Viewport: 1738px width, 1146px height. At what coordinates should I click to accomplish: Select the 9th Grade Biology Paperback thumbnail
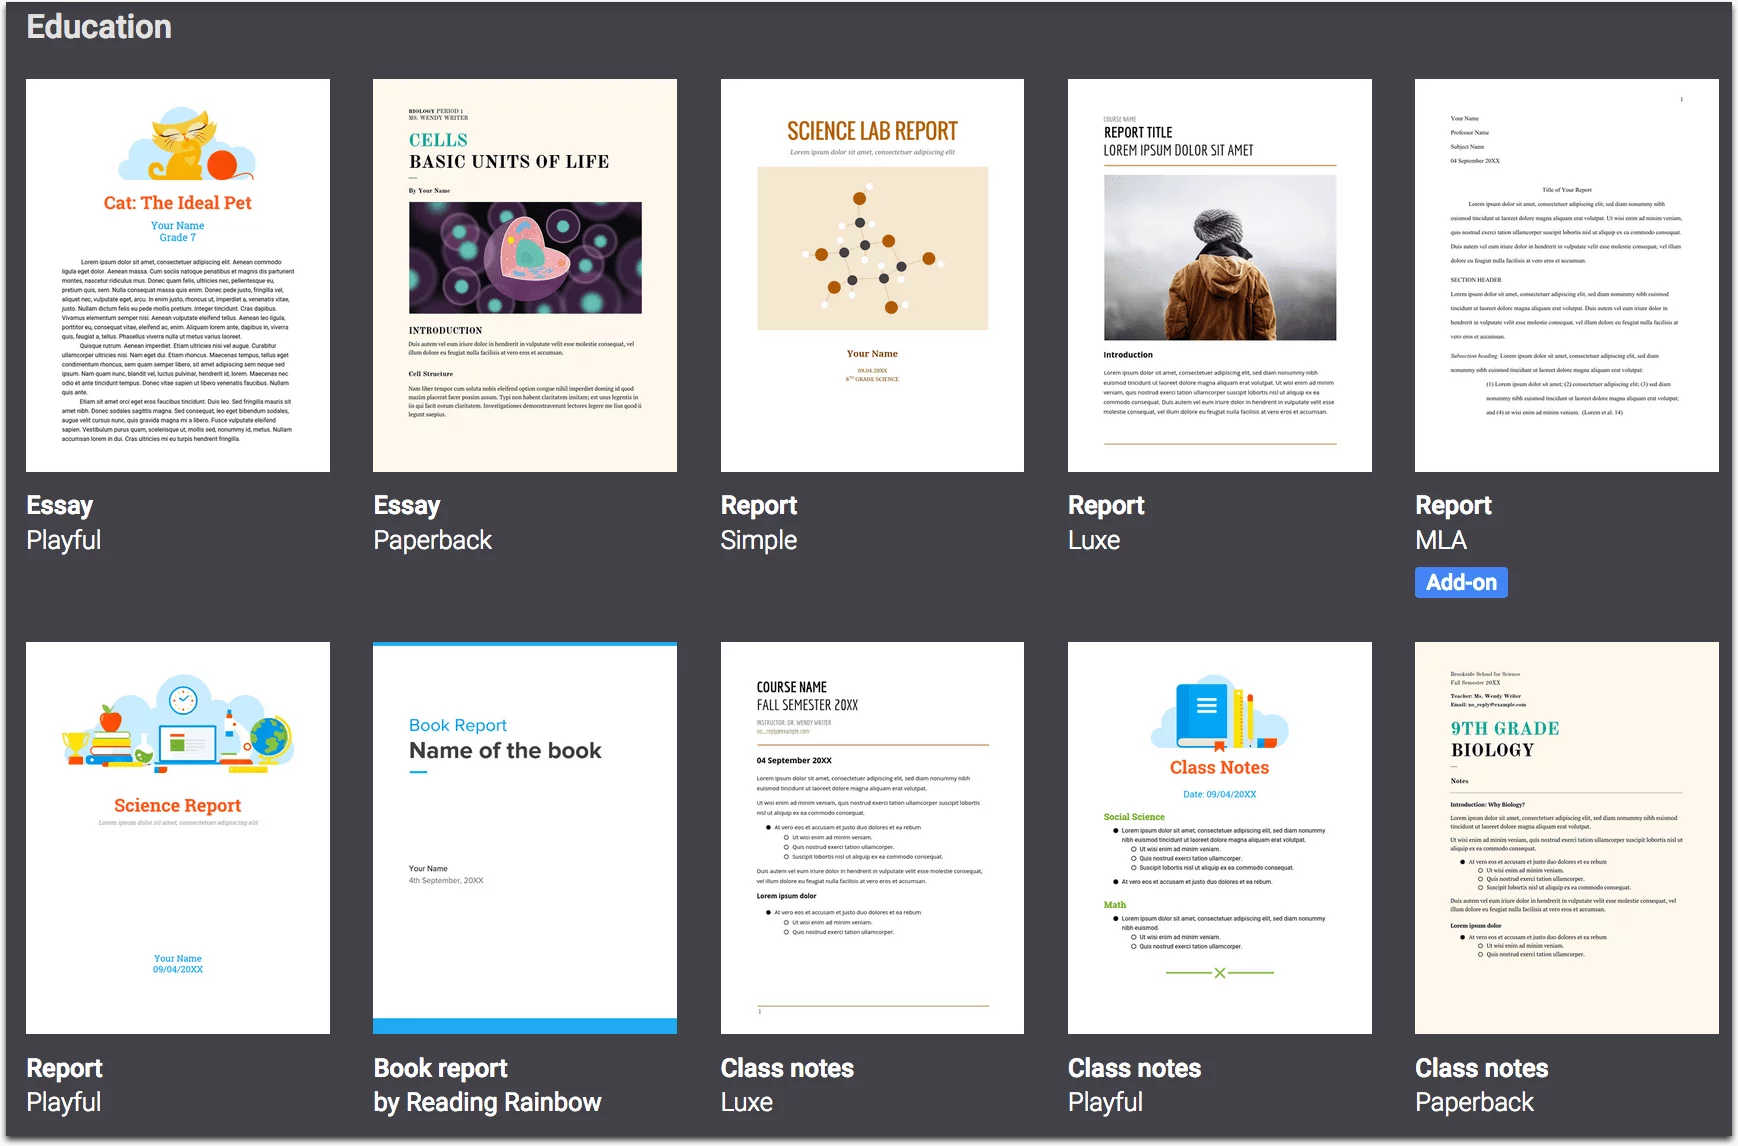click(1567, 838)
